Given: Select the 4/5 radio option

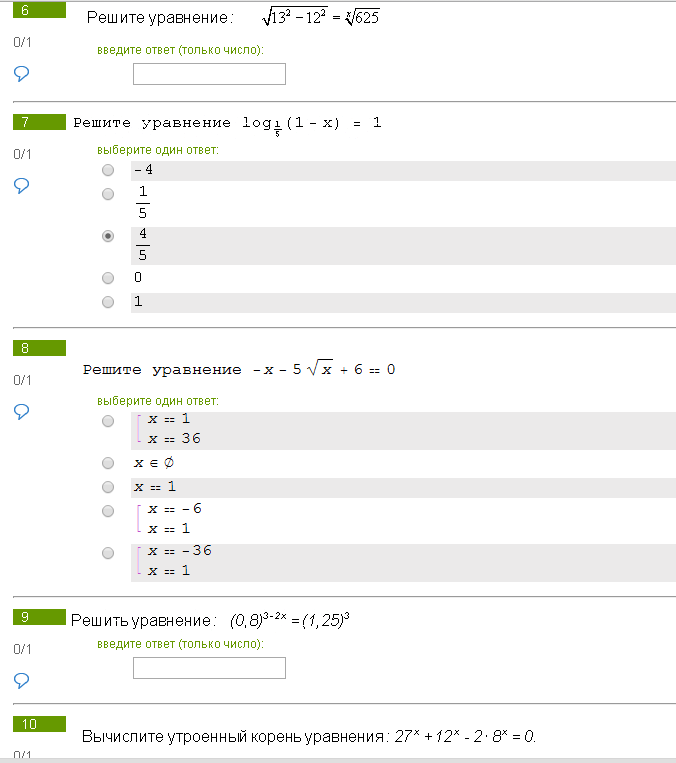Looking at the screenshot, I should click(x=108, y=236).
